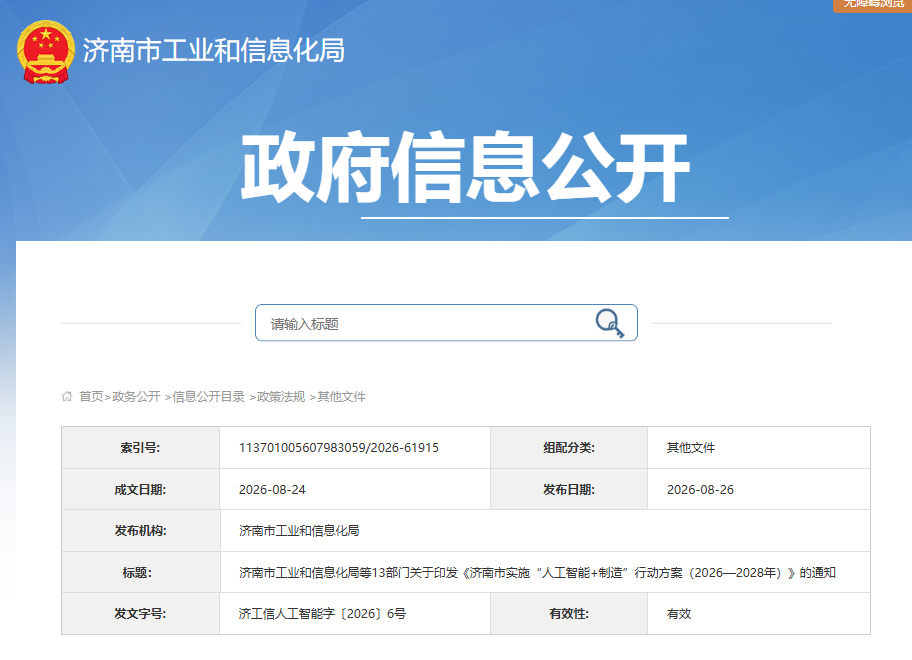Open the 其他文件 breadcrumb link
The height and width of the screenshot is (660, 912).
pyautogui.click(x=341, y=397)
